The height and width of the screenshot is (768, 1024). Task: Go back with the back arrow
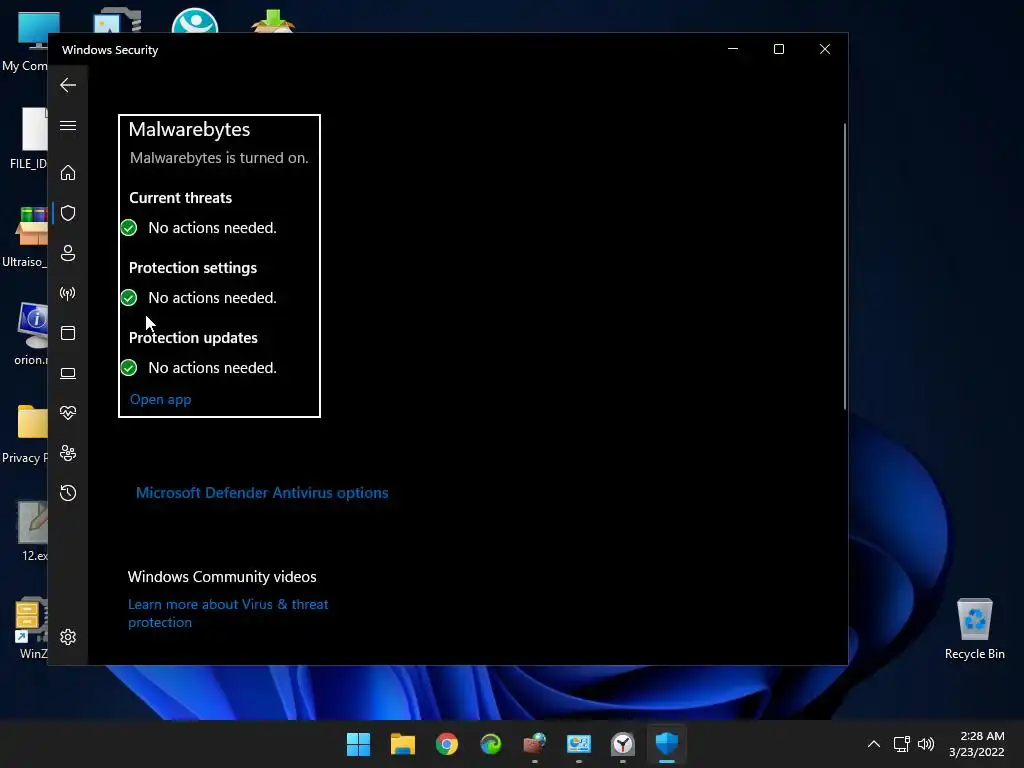[68, 85]
